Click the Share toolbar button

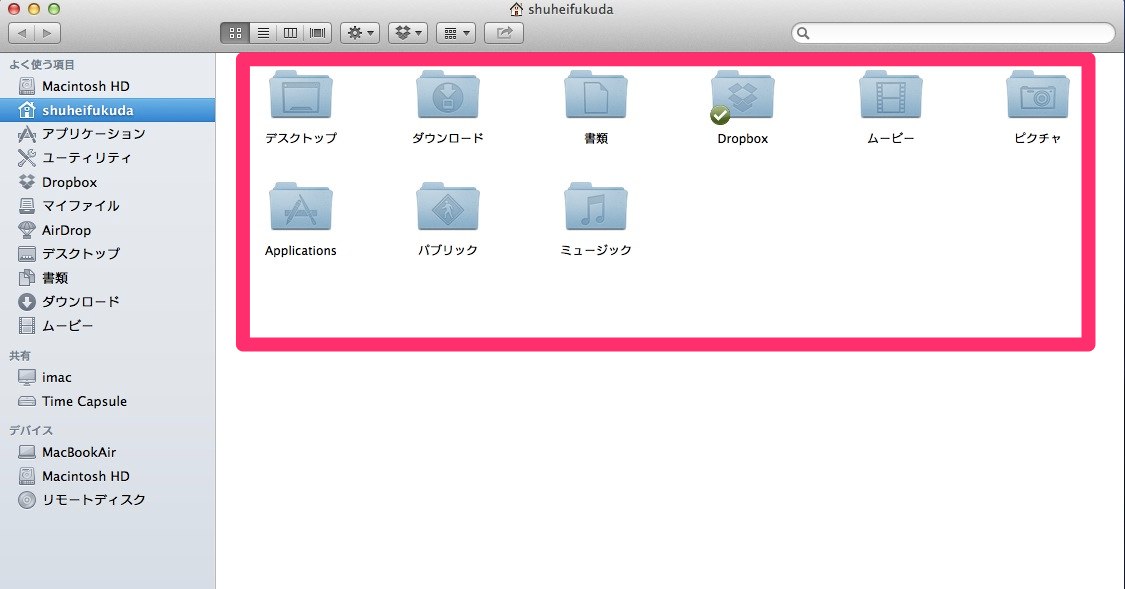504,33
